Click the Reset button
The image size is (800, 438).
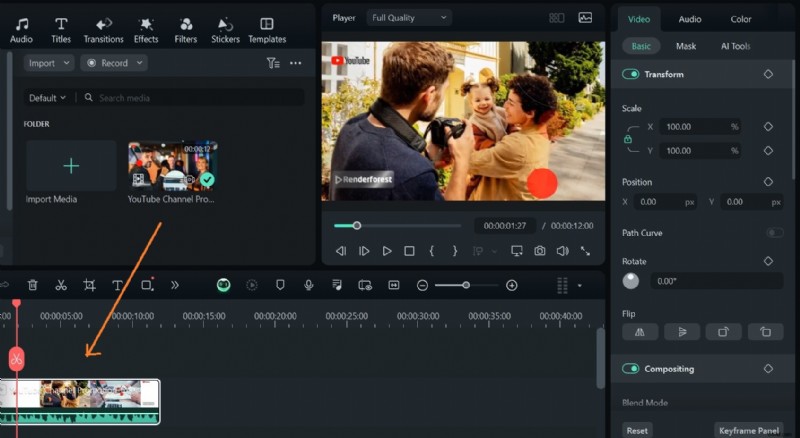[637, 430]
